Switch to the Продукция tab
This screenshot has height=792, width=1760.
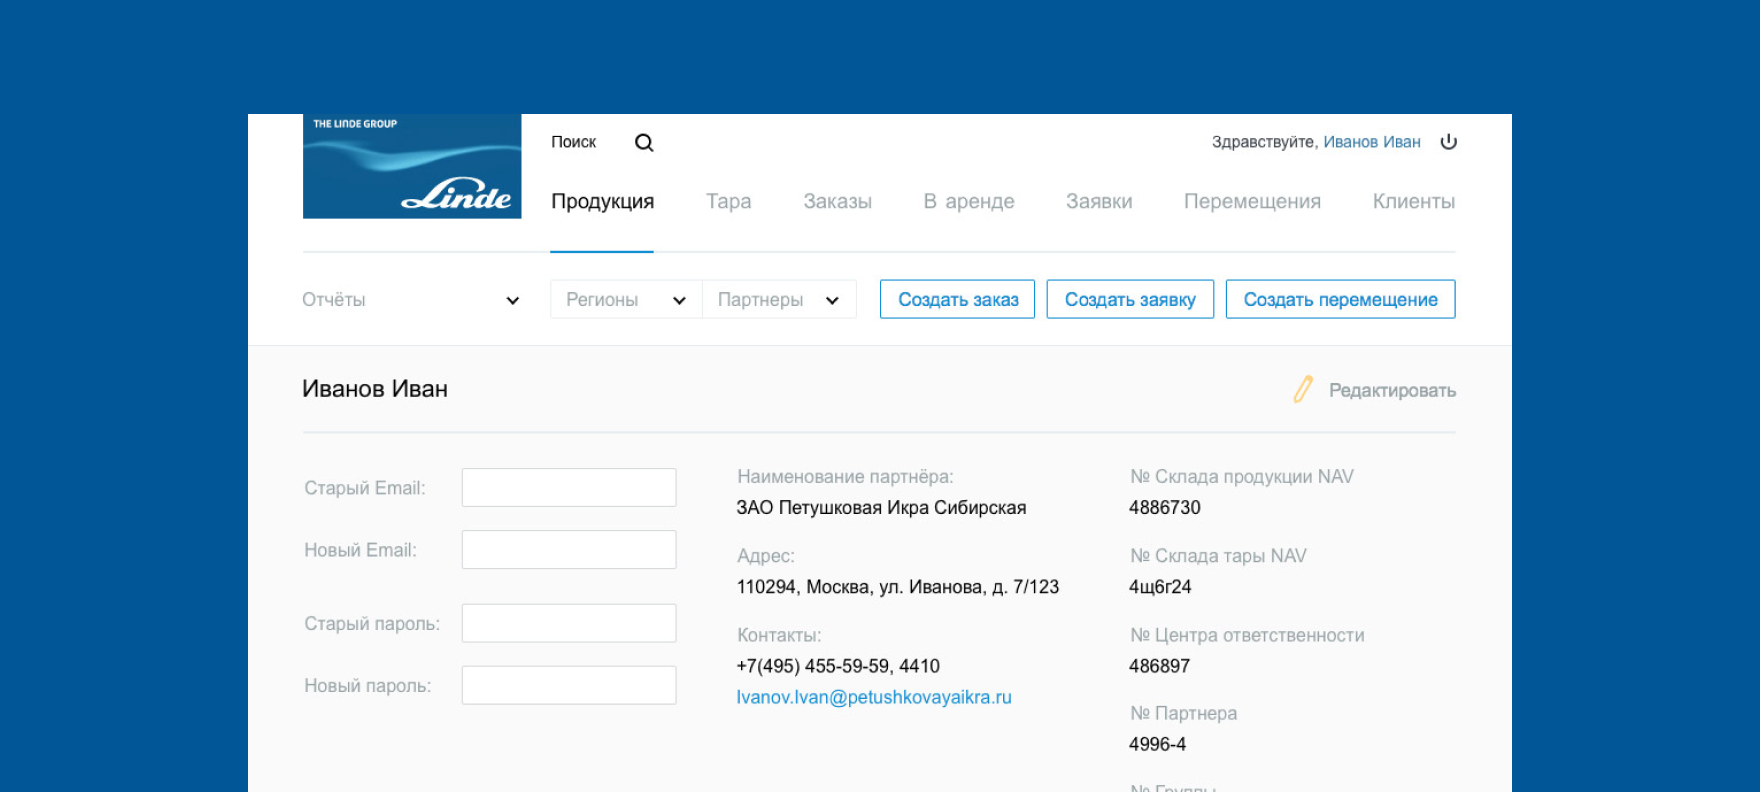[602, 202]
